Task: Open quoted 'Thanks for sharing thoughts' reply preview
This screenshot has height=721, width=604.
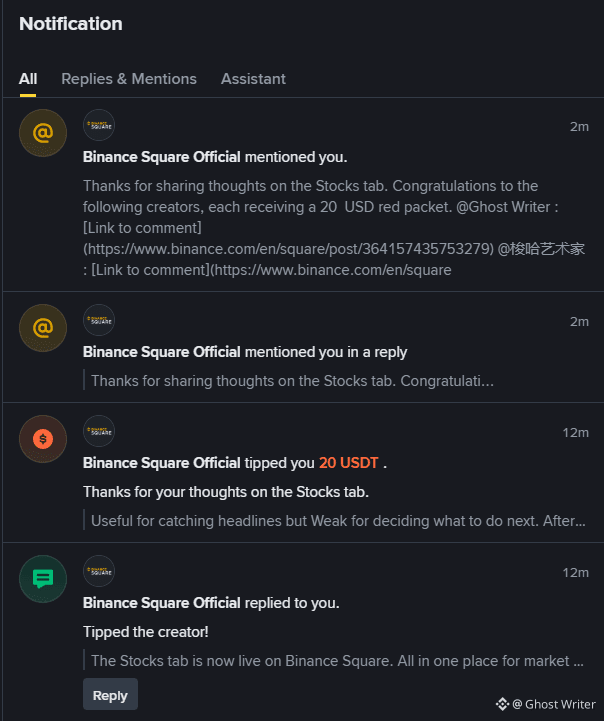Action: coord(292,381)
